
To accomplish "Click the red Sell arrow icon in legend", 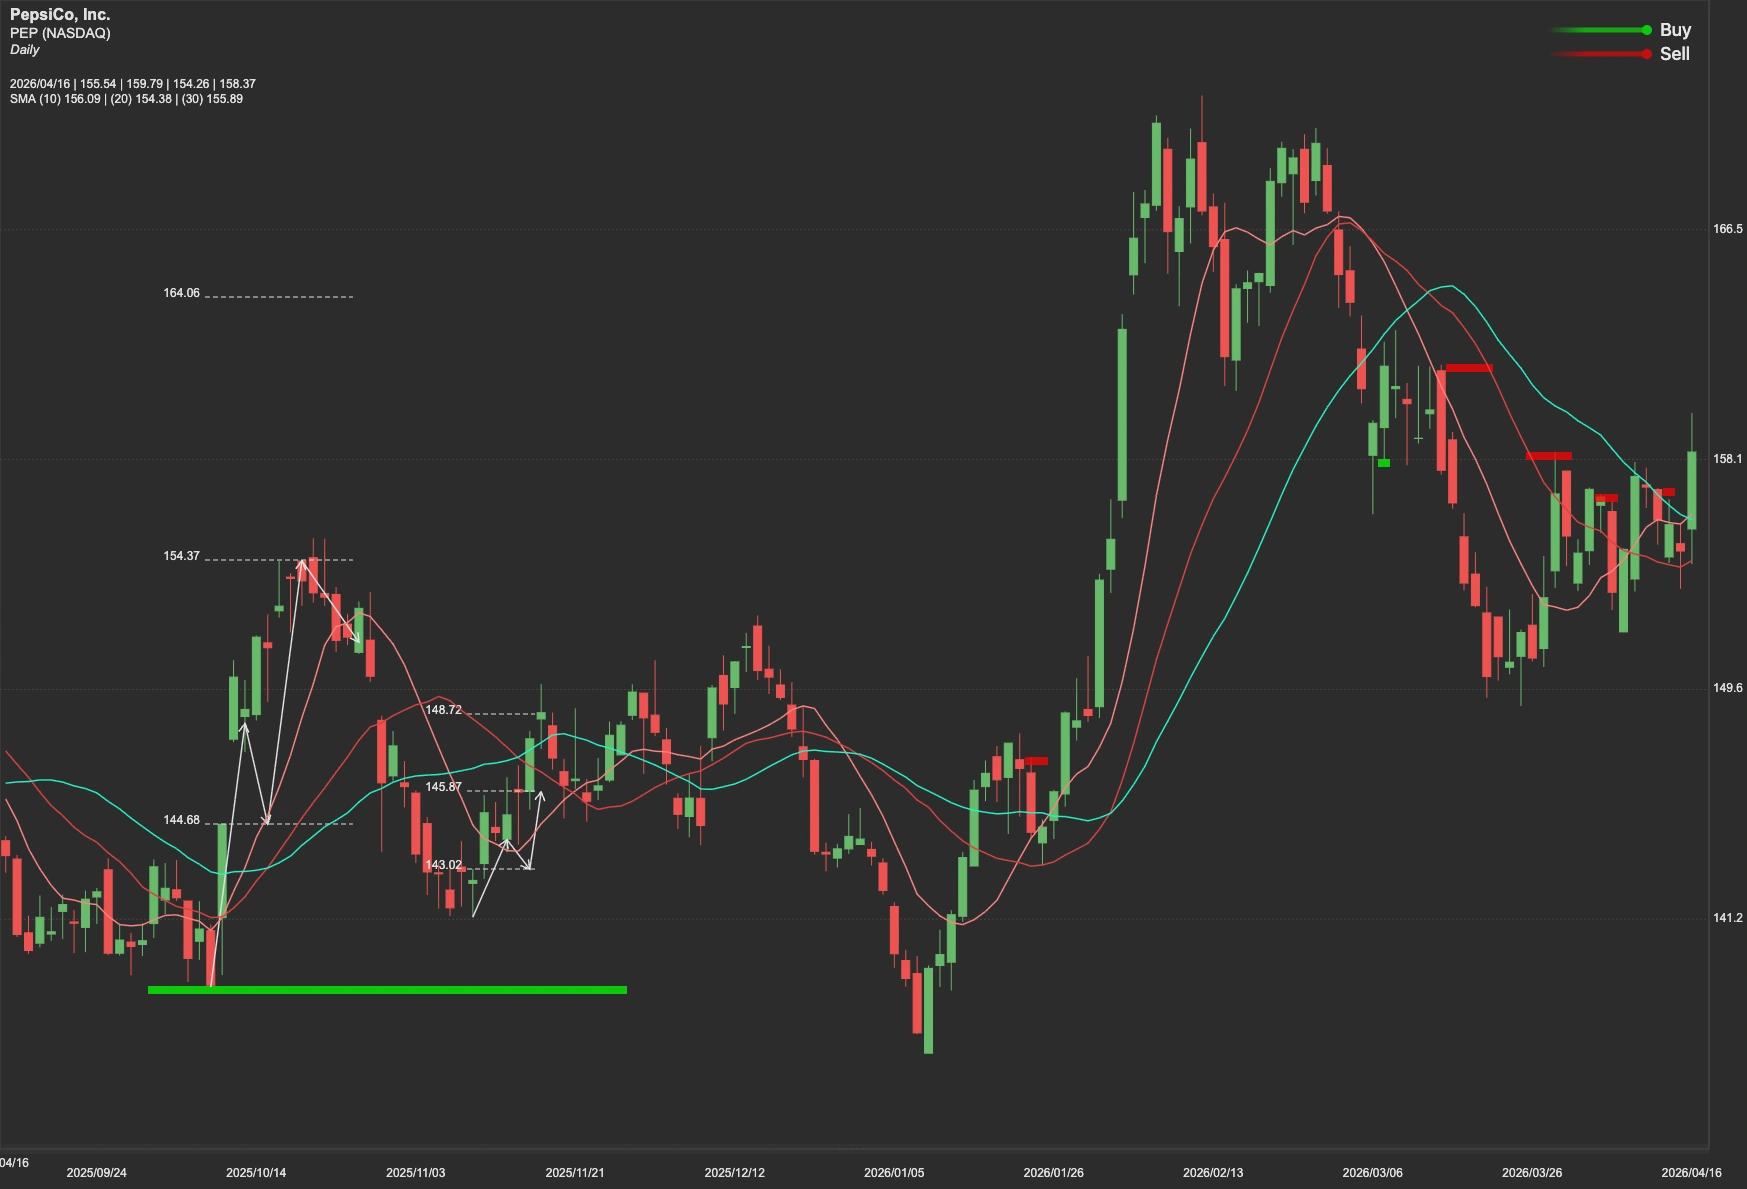I will click(1645, 55).
